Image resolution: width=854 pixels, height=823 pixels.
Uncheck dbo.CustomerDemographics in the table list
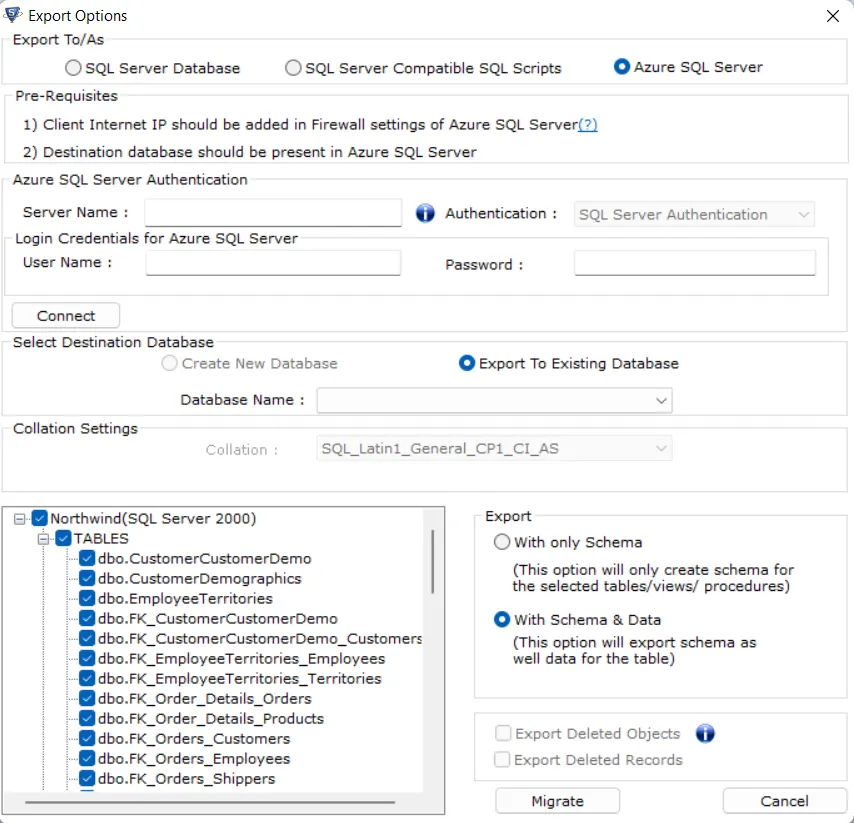[x=86, y=579]
